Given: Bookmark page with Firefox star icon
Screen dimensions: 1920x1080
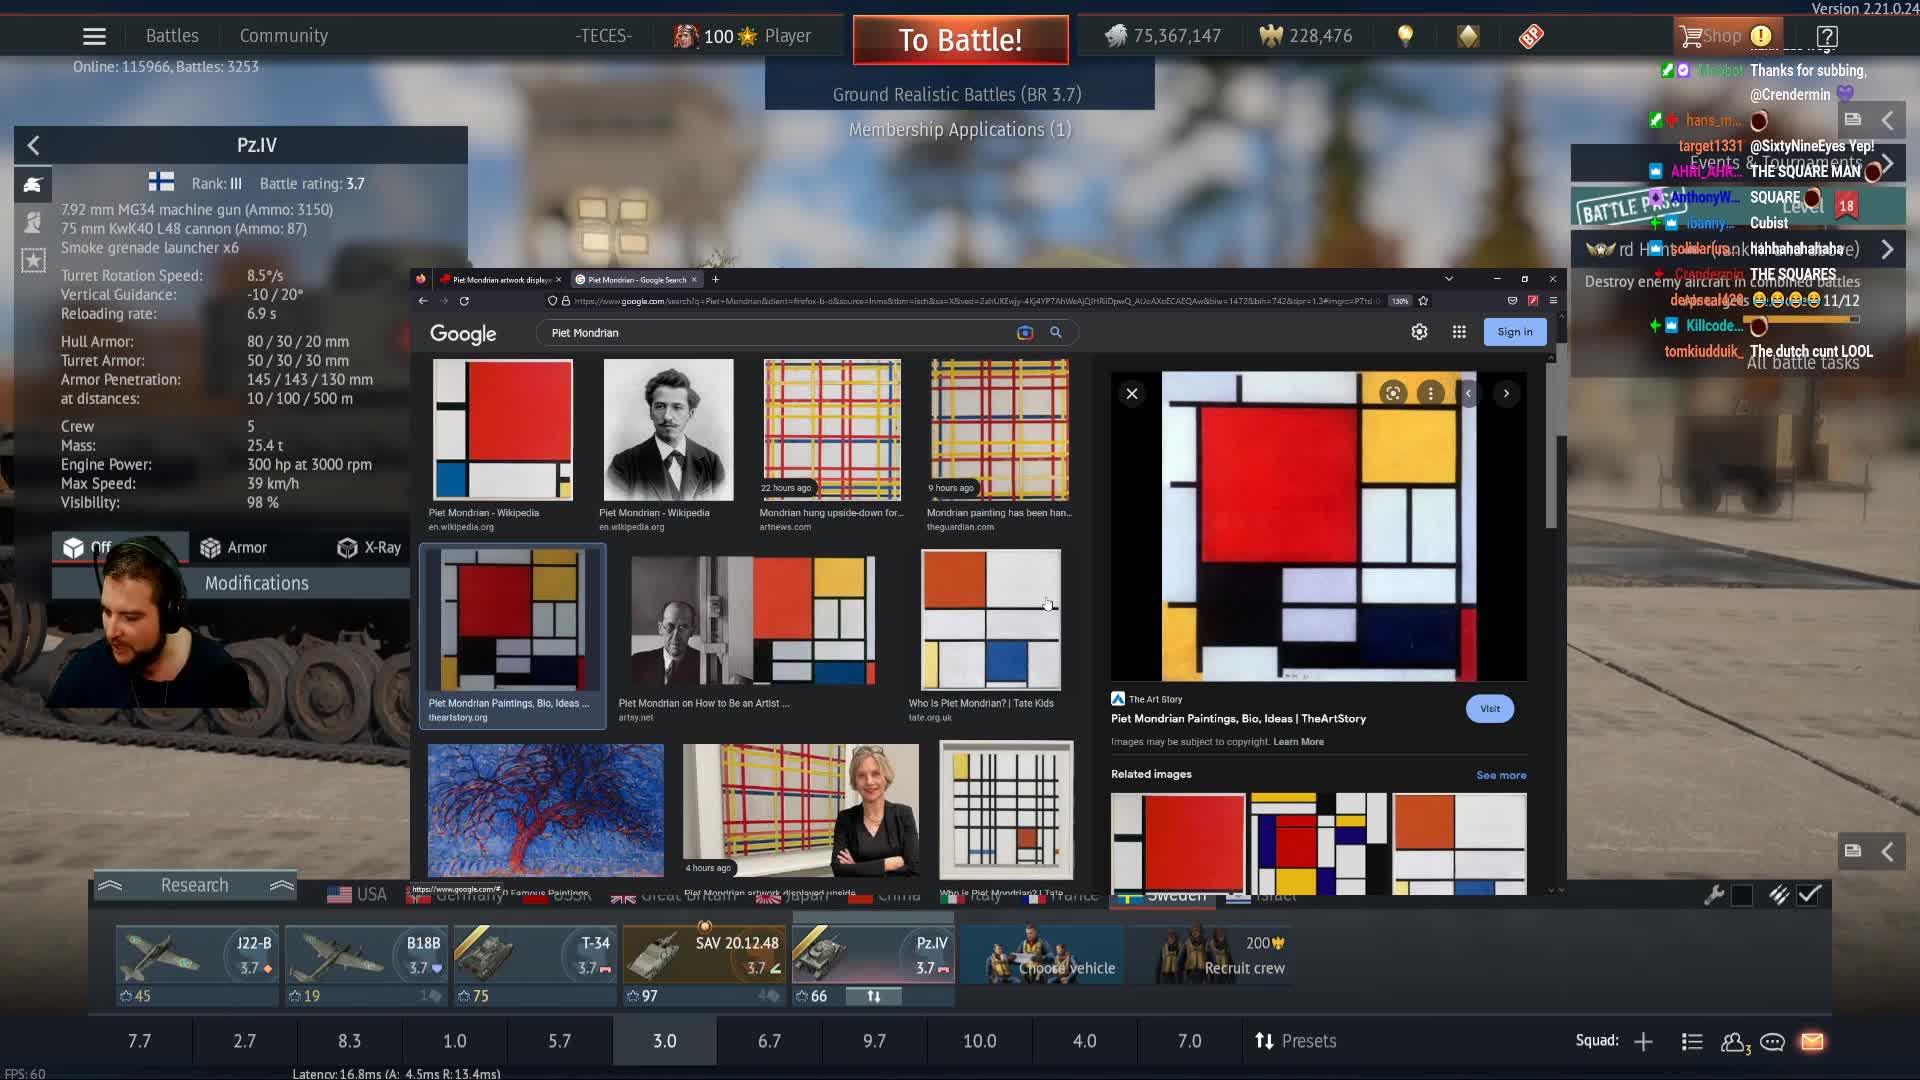Looking at the screenshot, I should point(1423,301).
